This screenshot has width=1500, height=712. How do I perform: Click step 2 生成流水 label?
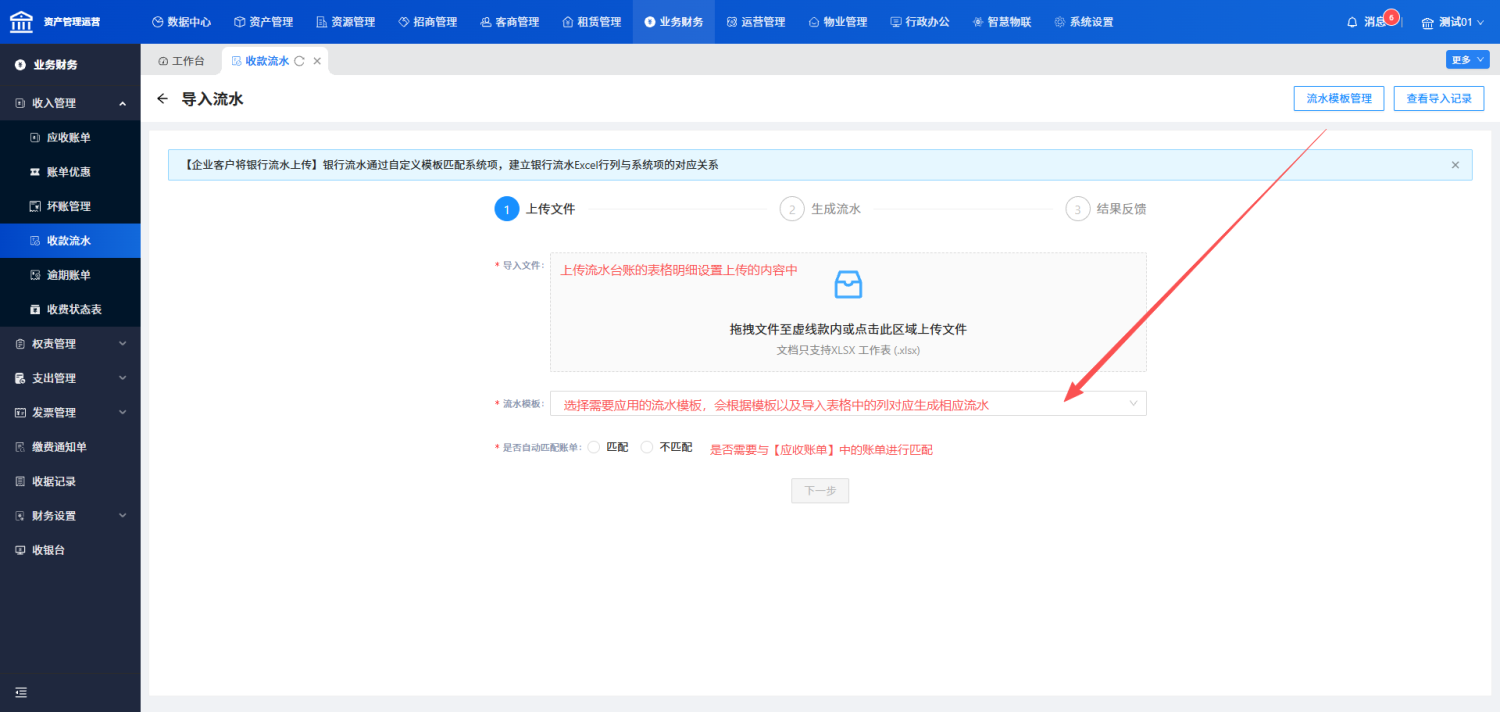[x=836, y=209]
